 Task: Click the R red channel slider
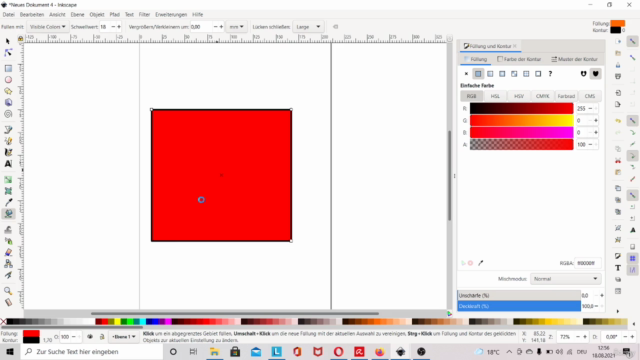point(521,109)
